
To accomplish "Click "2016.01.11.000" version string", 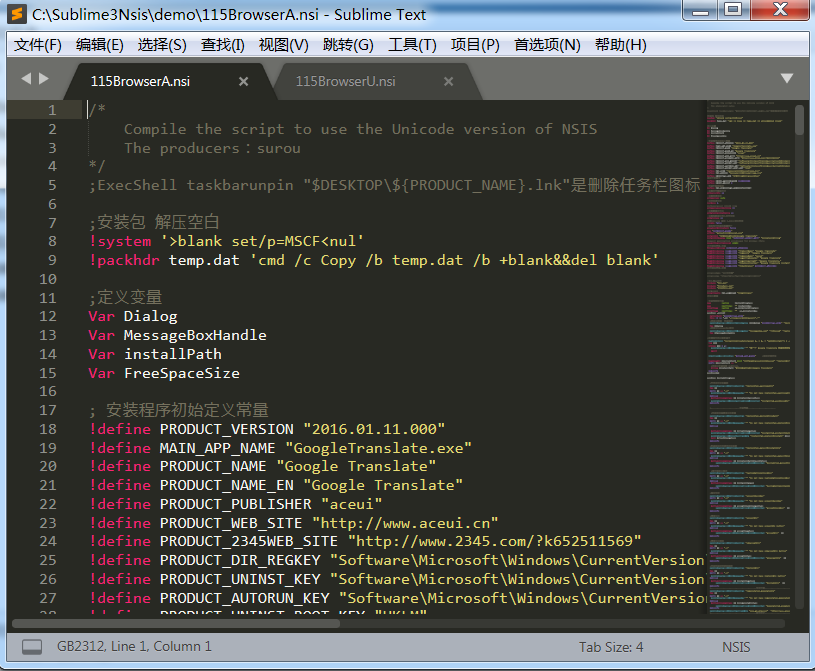I will 374,429.
